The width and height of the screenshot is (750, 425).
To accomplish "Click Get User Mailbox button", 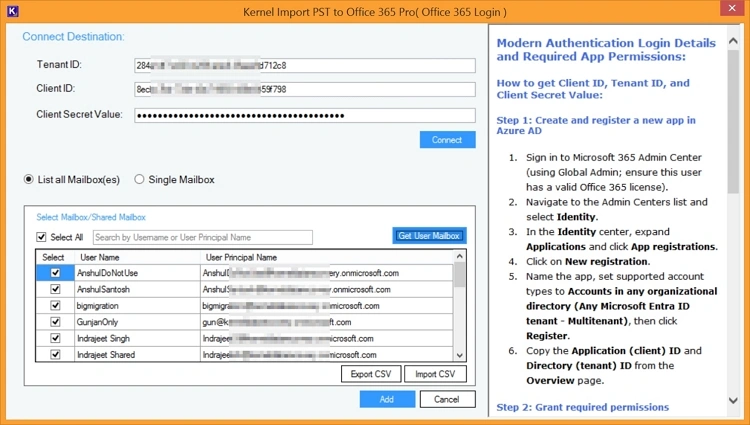I will click(x=429, y=236).
